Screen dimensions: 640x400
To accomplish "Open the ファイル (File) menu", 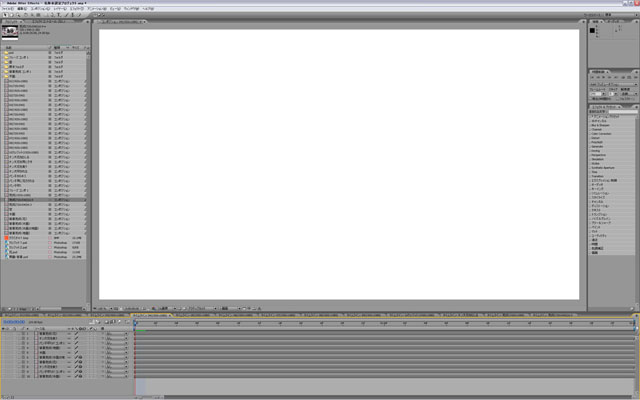I will pyautogui.click(x=8, y=9).
